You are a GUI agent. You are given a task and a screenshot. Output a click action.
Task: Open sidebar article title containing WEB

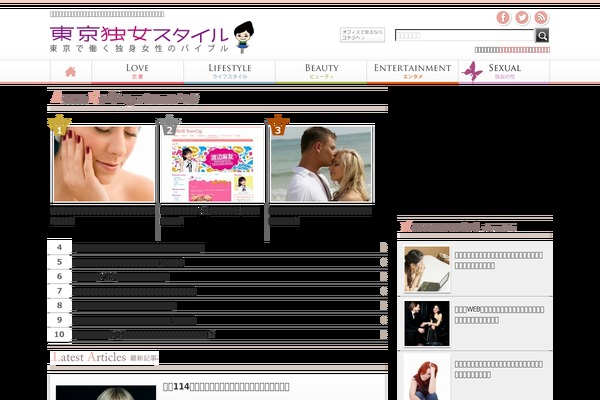click(x=499, y=315)
